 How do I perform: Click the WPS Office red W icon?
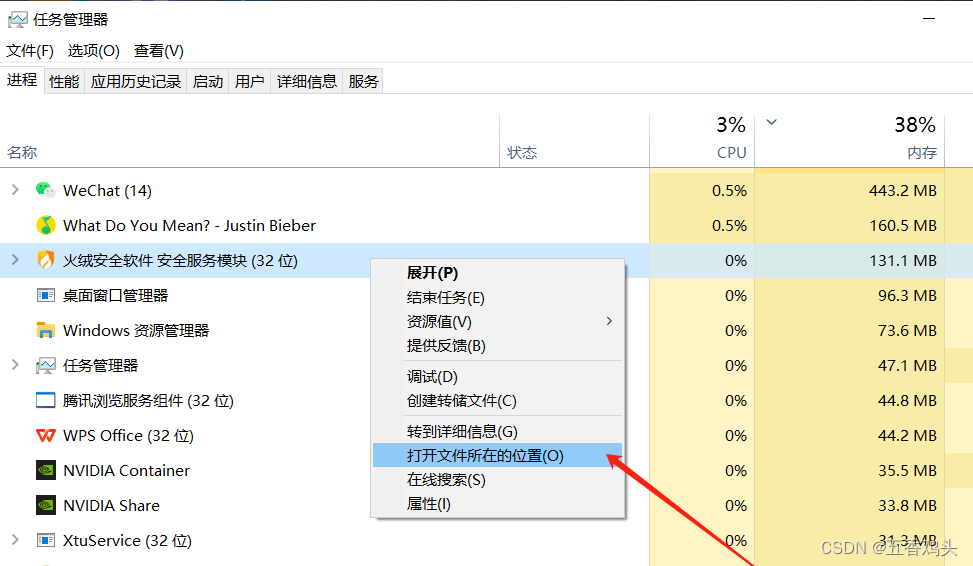tap(45, 436)
